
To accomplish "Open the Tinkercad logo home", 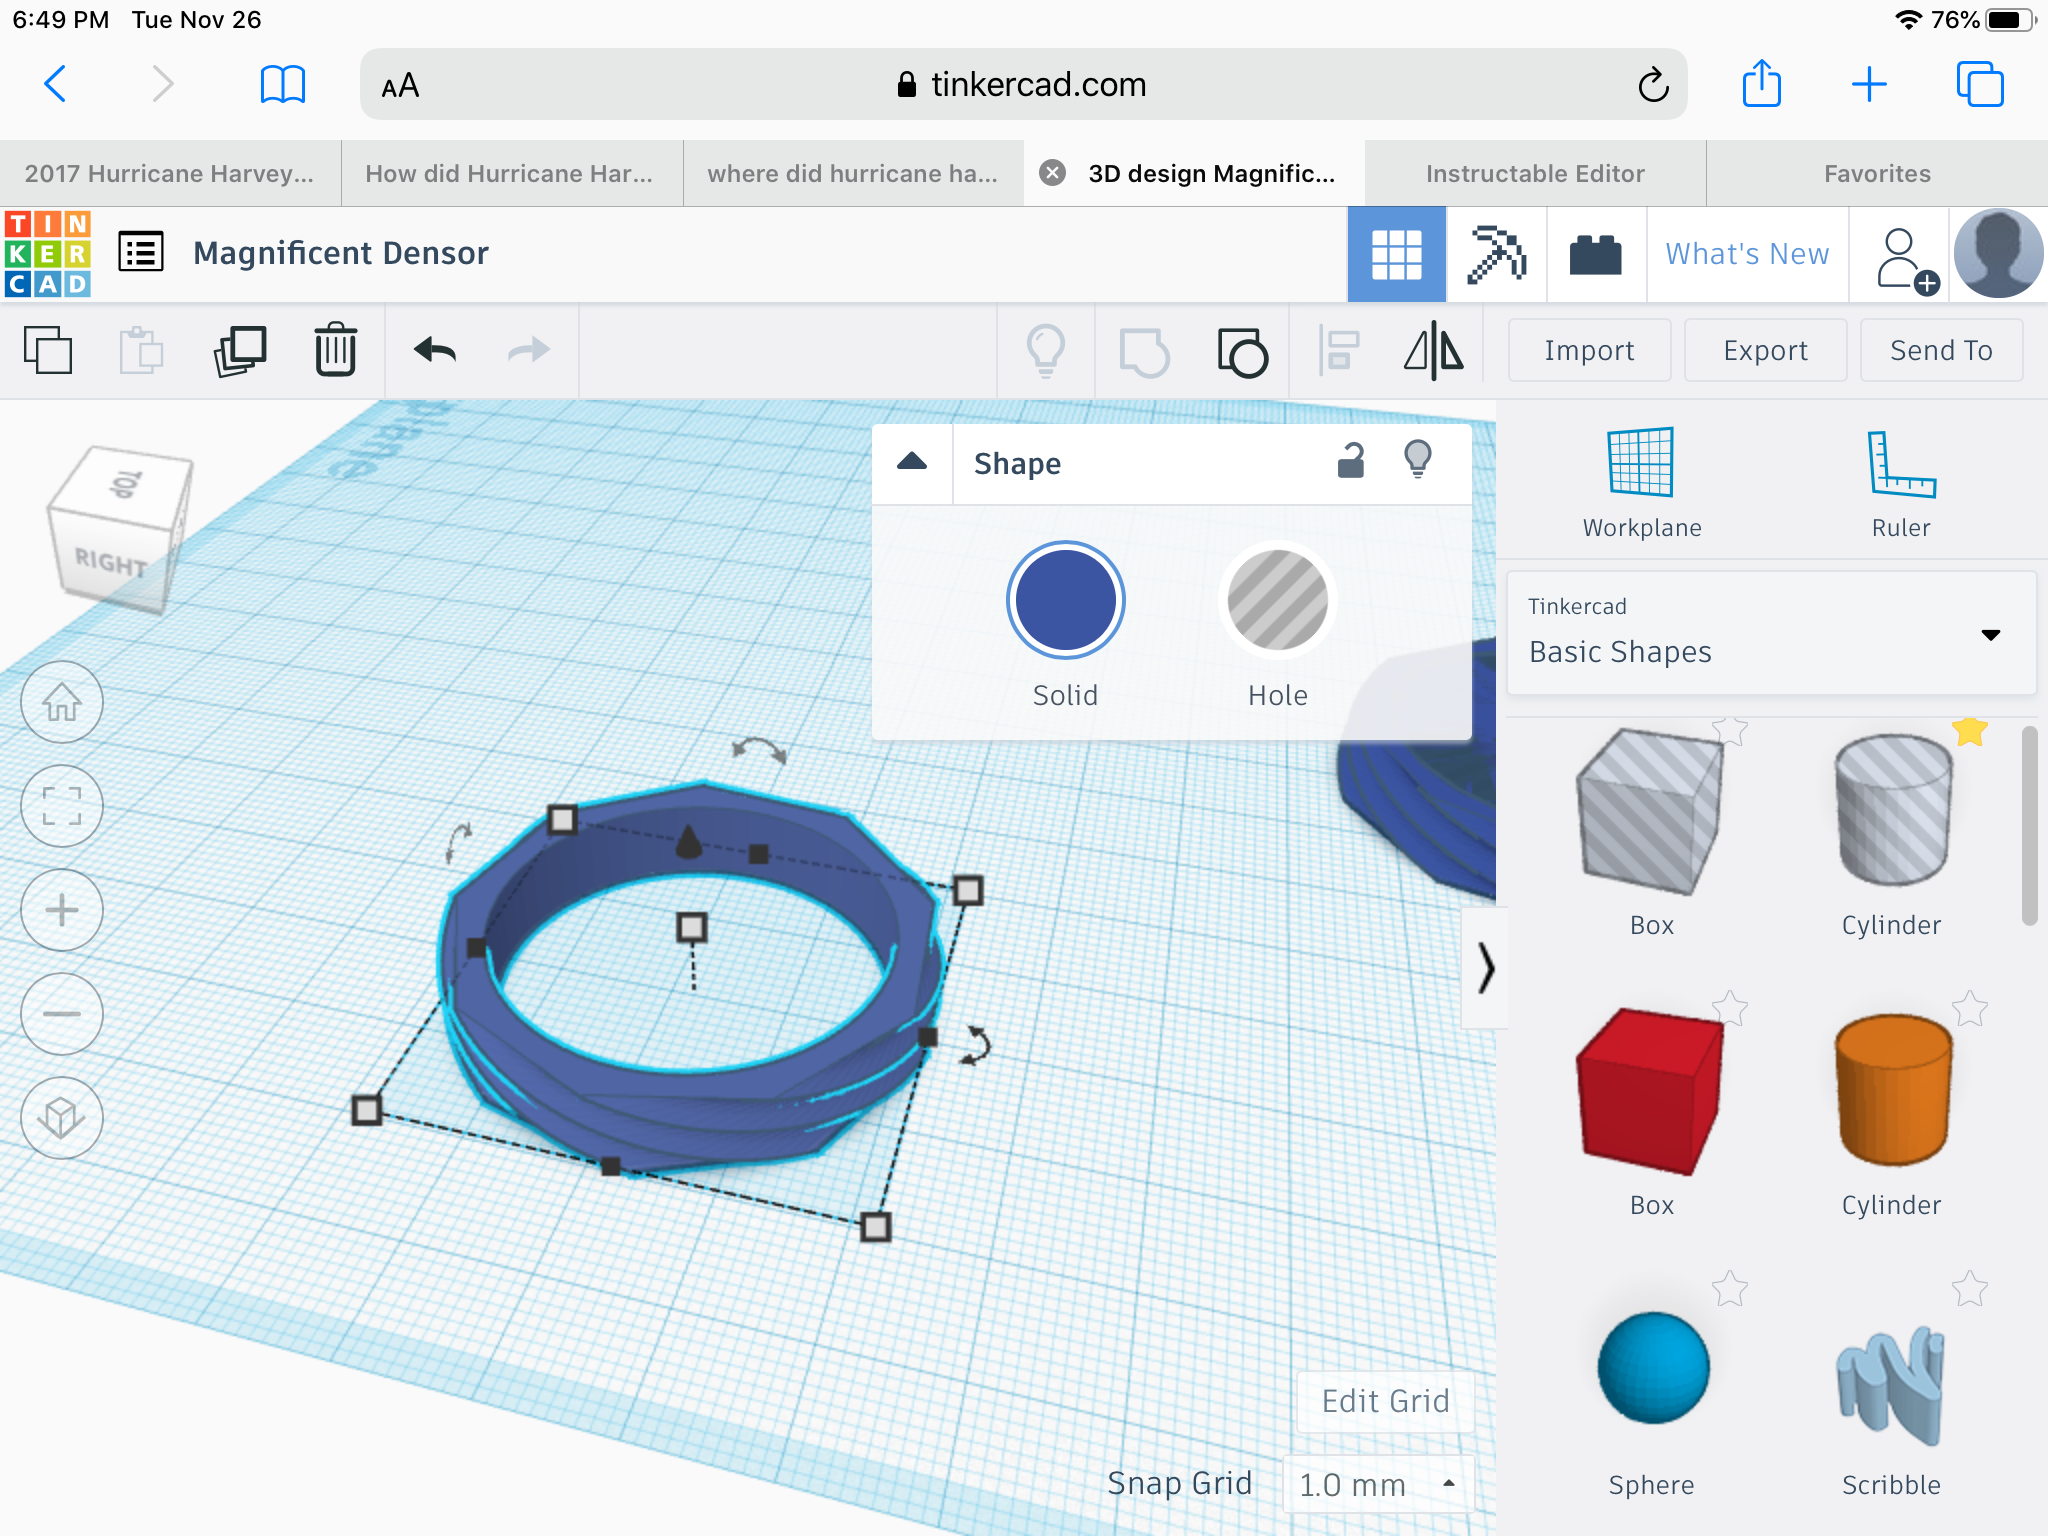I will click(48, 253).
